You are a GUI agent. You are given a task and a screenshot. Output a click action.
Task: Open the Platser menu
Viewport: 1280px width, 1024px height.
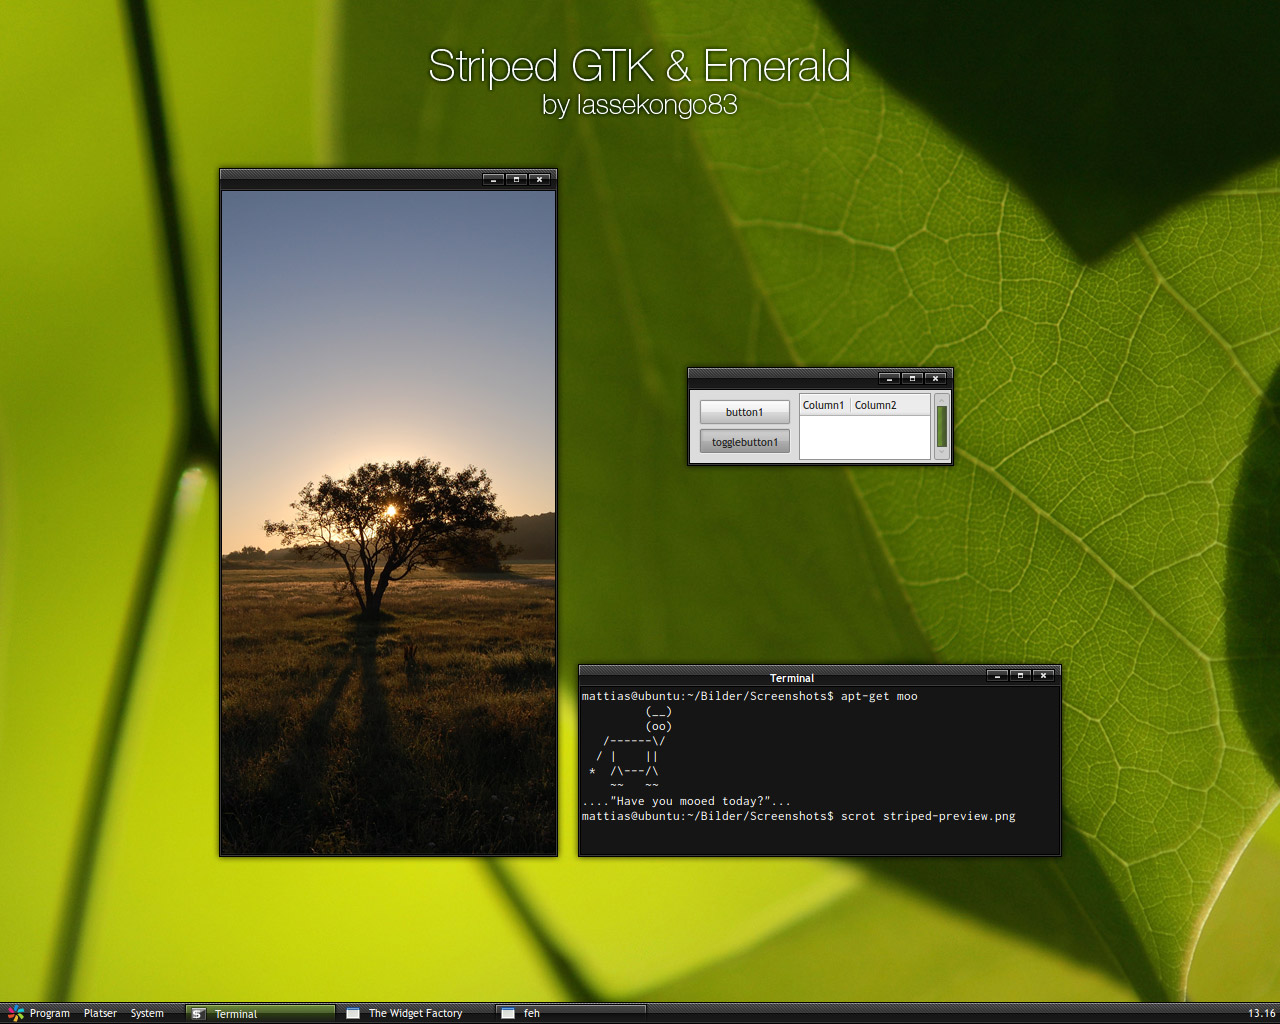(x=100, y=1013)
